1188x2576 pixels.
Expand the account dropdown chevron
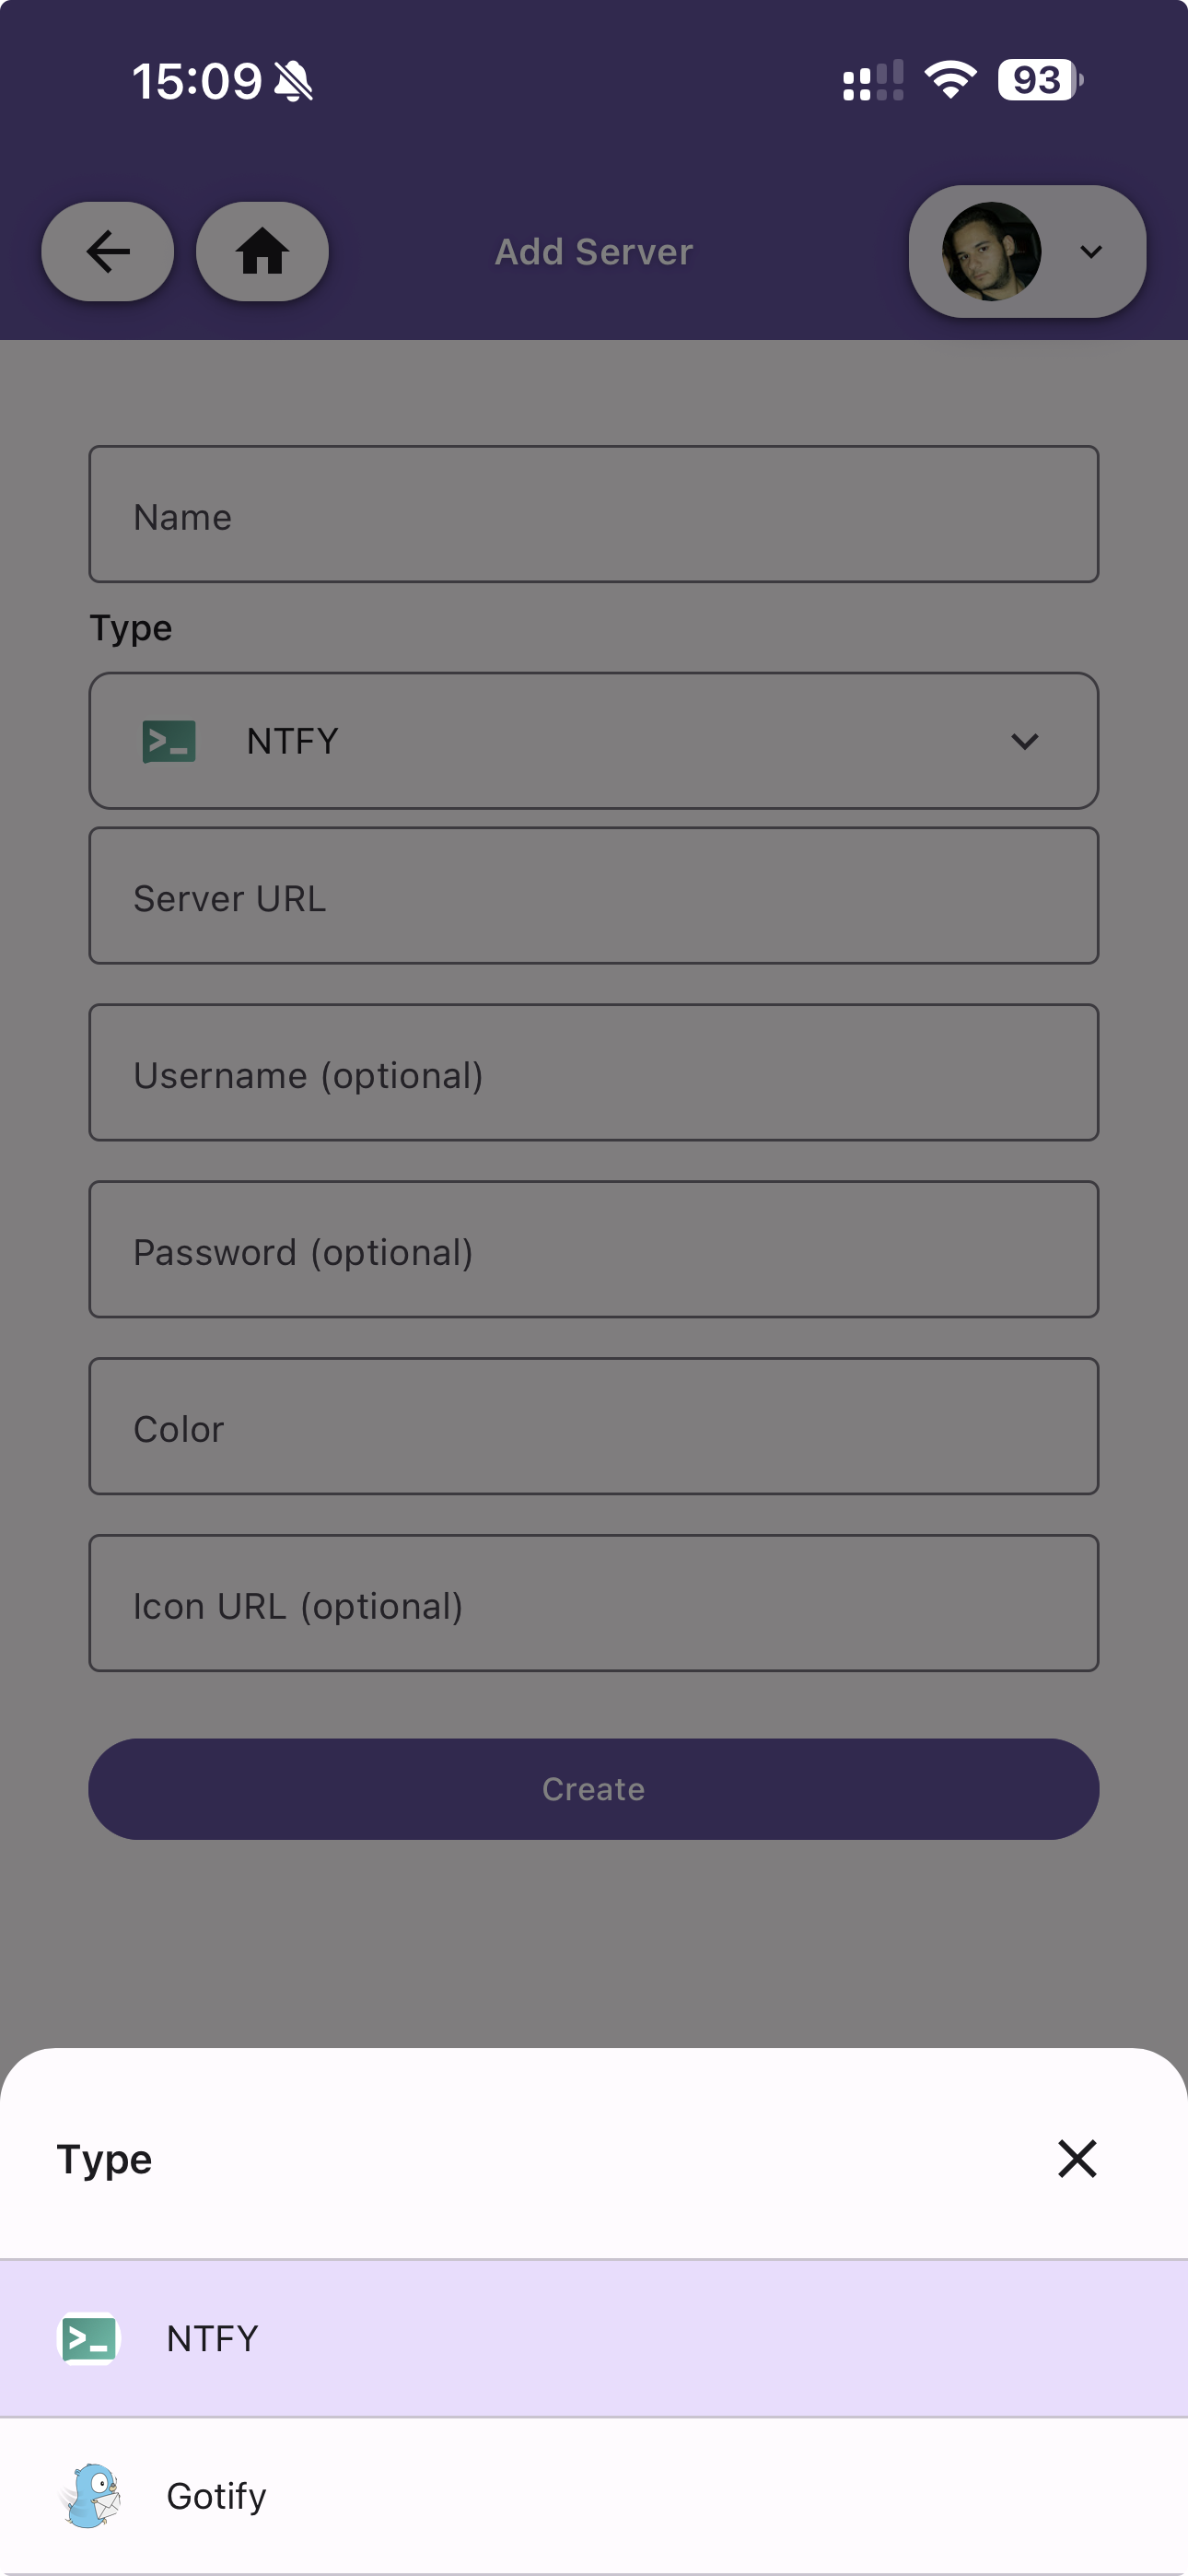tap(1091, 251)
